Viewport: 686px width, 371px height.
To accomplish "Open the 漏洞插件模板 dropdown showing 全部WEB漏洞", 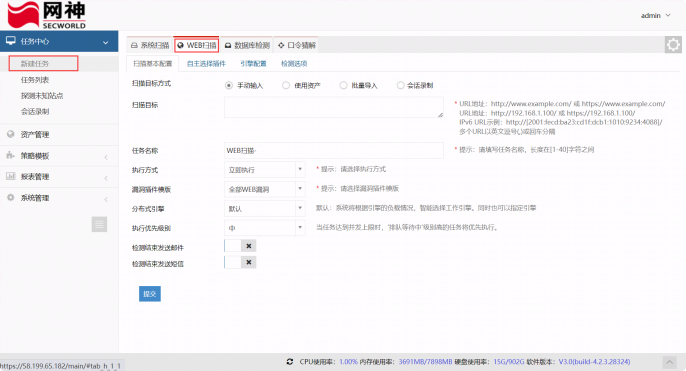I will pyautogui.click(x=264, y=189).
